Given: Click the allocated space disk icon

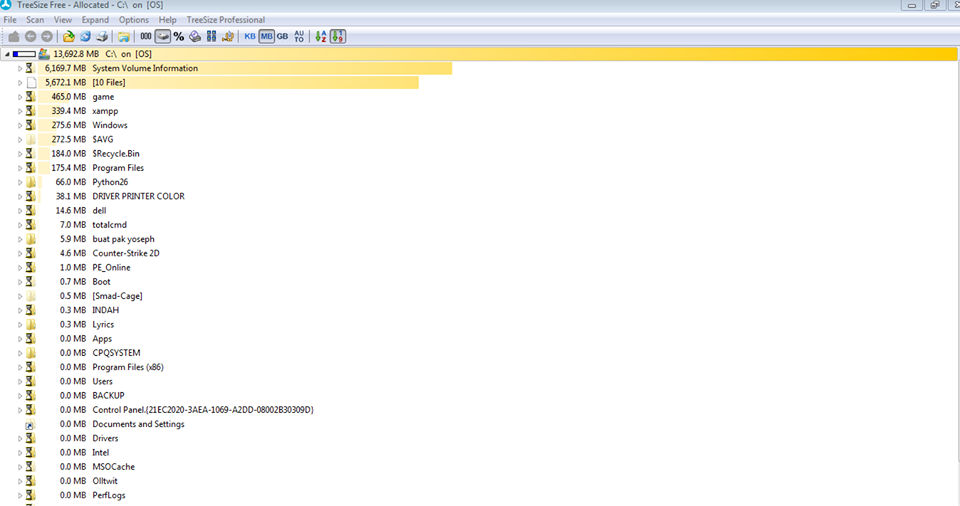Looking at the screenshot, I should coord(162,36).
